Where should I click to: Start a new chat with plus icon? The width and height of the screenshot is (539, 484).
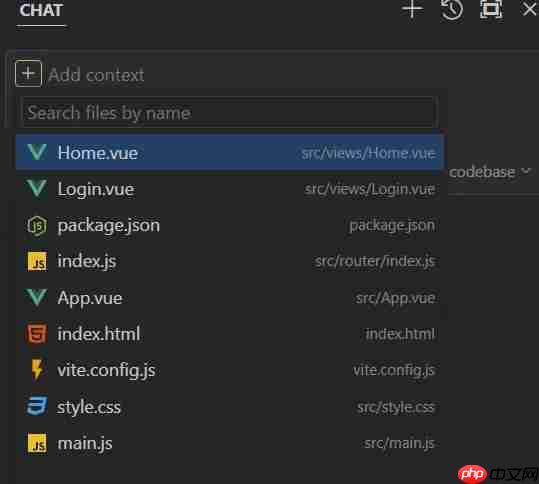pyautogui.click(x=412, y=9)
